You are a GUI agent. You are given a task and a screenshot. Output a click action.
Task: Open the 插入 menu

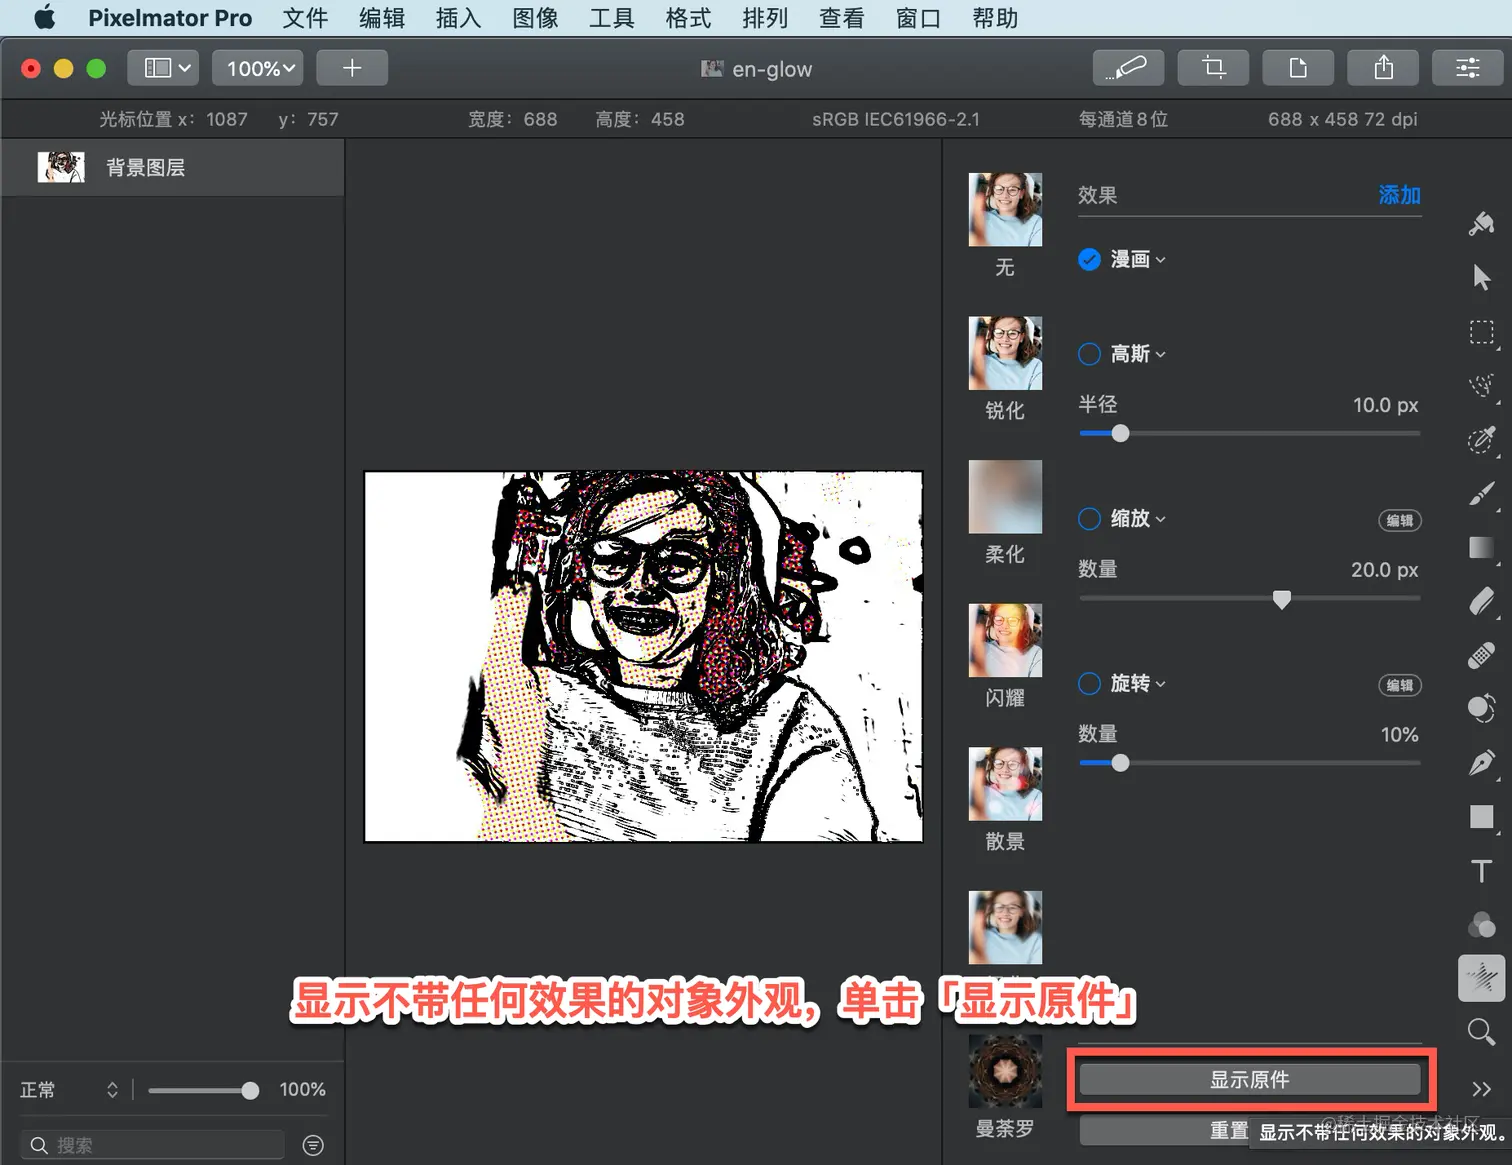tap(458, 18)
